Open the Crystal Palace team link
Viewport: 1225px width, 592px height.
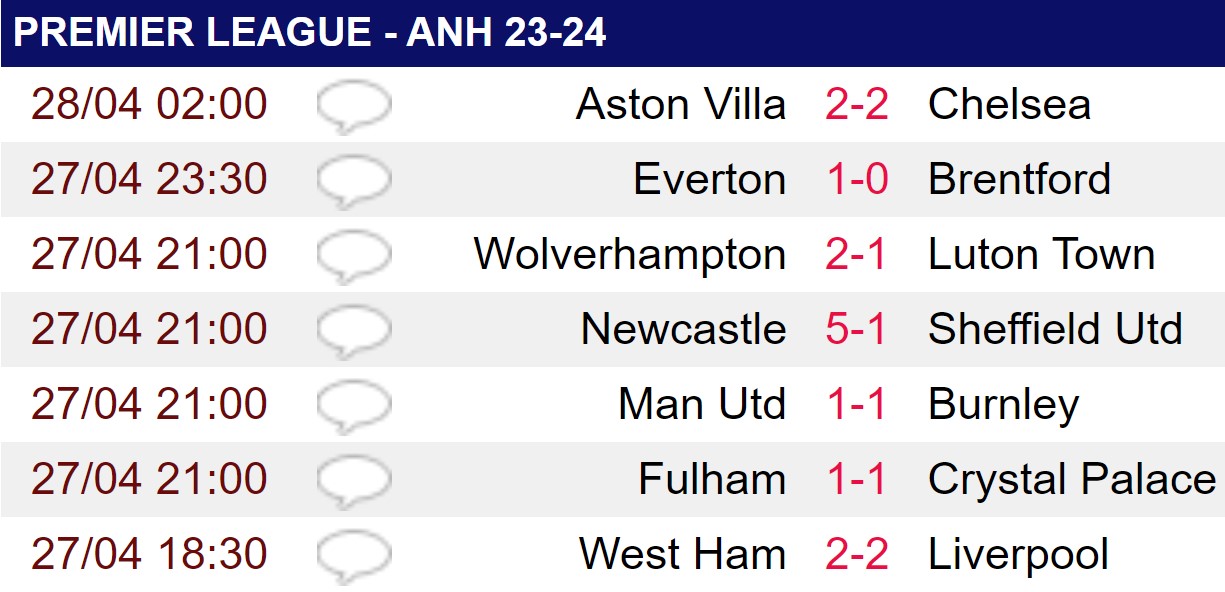click(x=1072, y=480)
